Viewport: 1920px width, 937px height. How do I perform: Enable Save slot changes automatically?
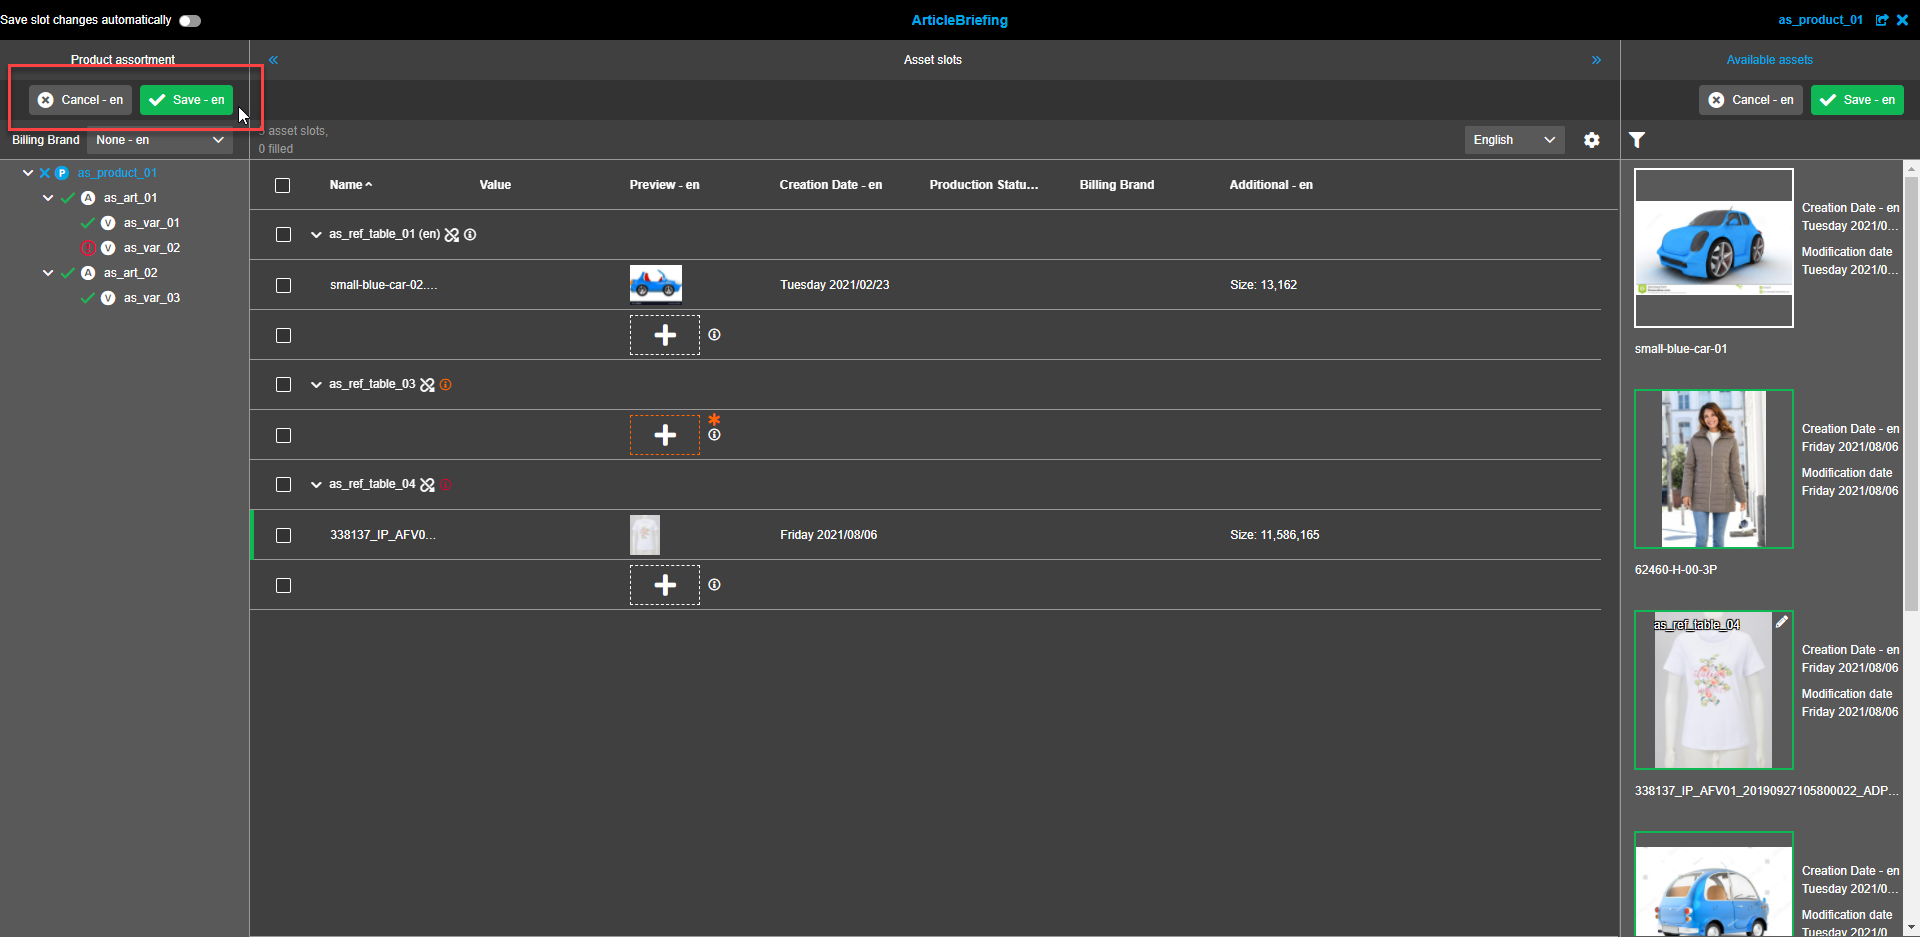pos(189,20)
